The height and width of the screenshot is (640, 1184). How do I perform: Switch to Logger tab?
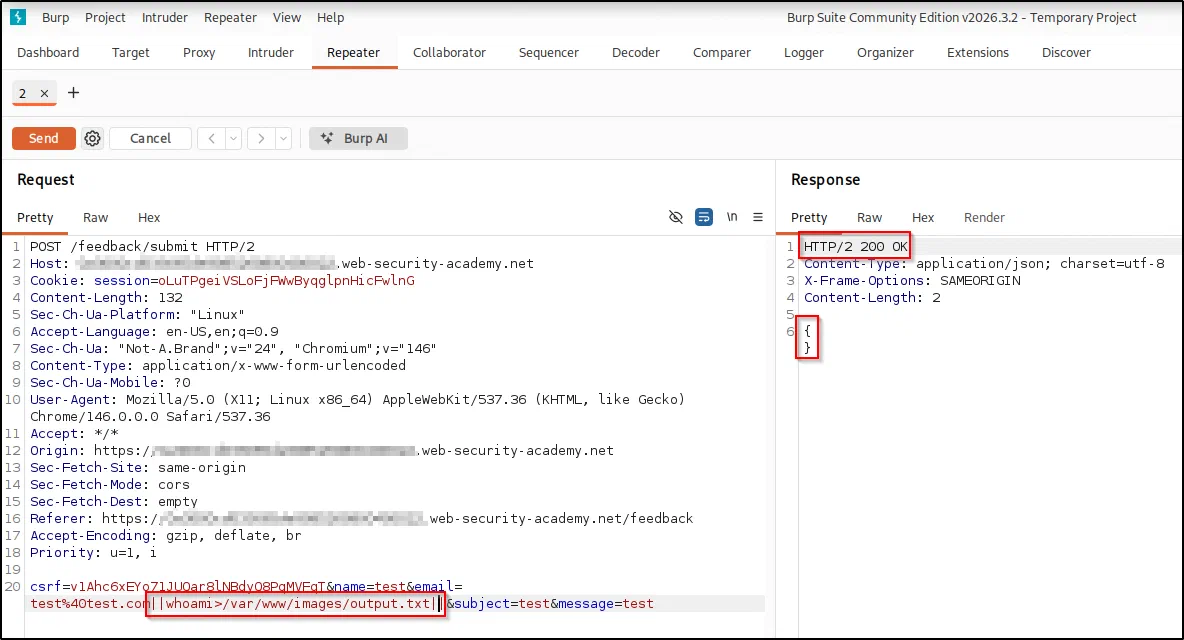pyautogui.click(x=803, y=52)
